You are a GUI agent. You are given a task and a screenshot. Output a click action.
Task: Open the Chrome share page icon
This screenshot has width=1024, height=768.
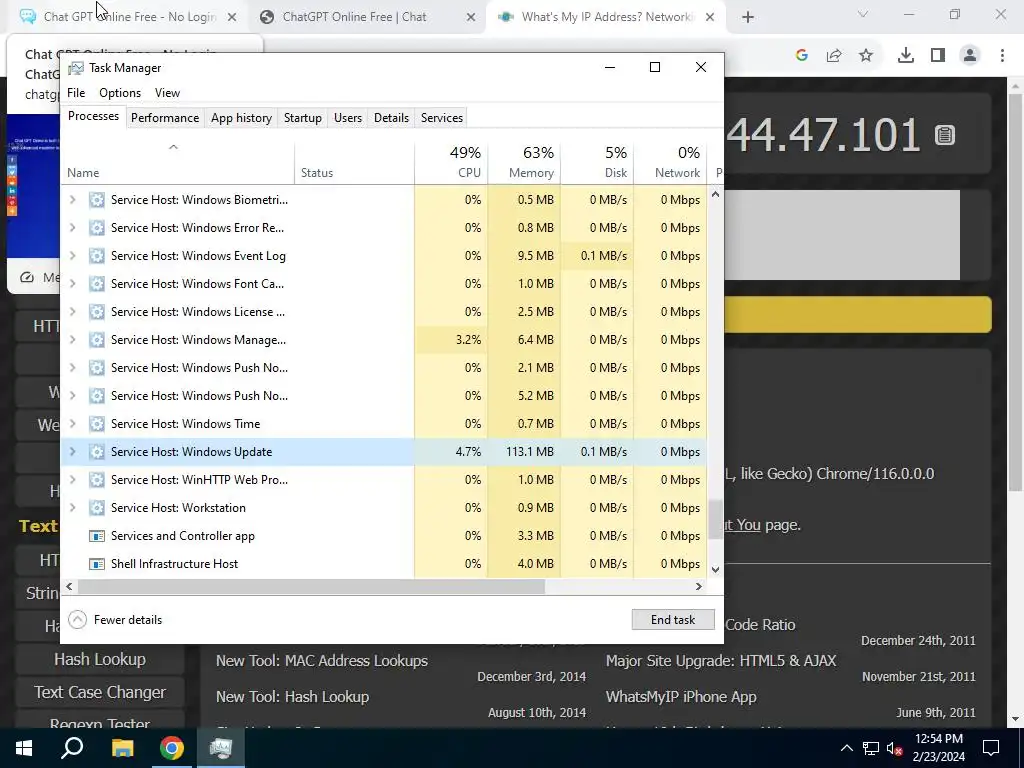pos(834,56)
